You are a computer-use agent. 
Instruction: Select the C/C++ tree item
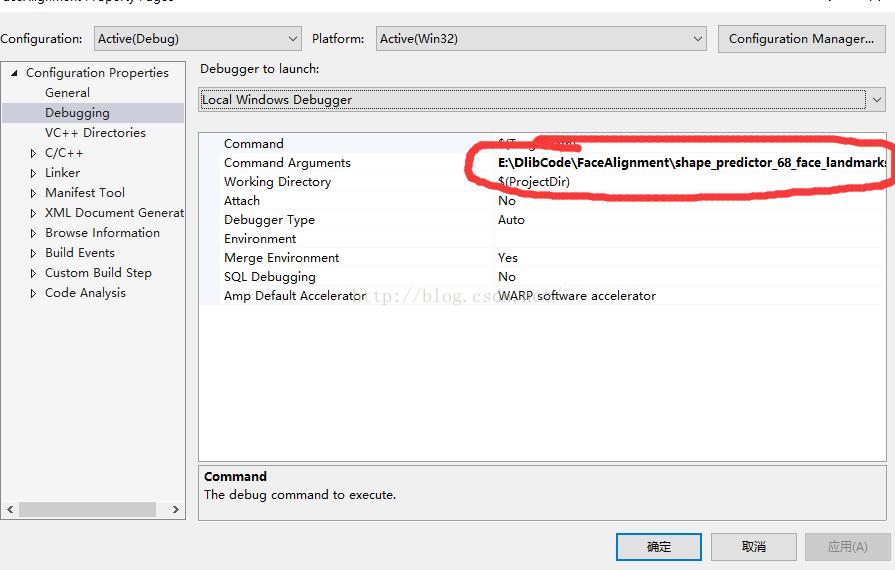64,153
